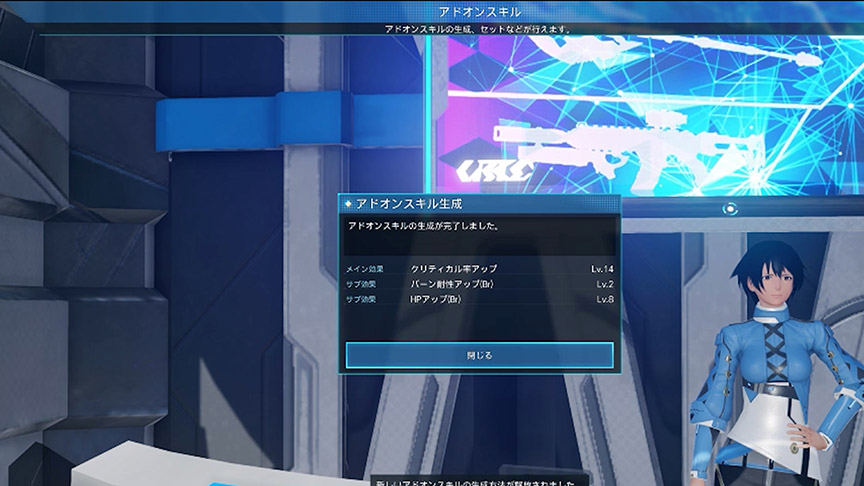Click the アドオンスキル生成 dialog title

[409, 204]
